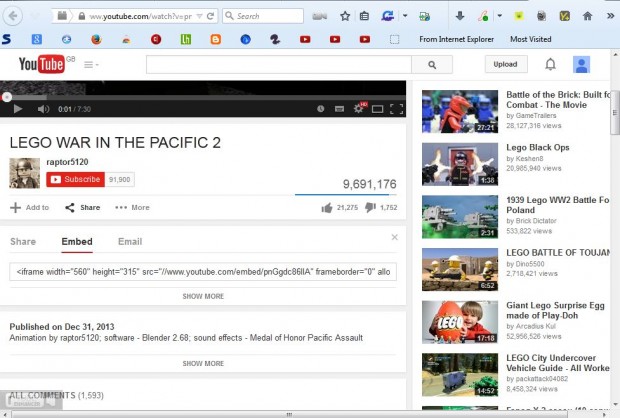Open the More actions menu
The height and width of the screenshot is (418, 620).
pyautogui.click(x=132, y=207)
